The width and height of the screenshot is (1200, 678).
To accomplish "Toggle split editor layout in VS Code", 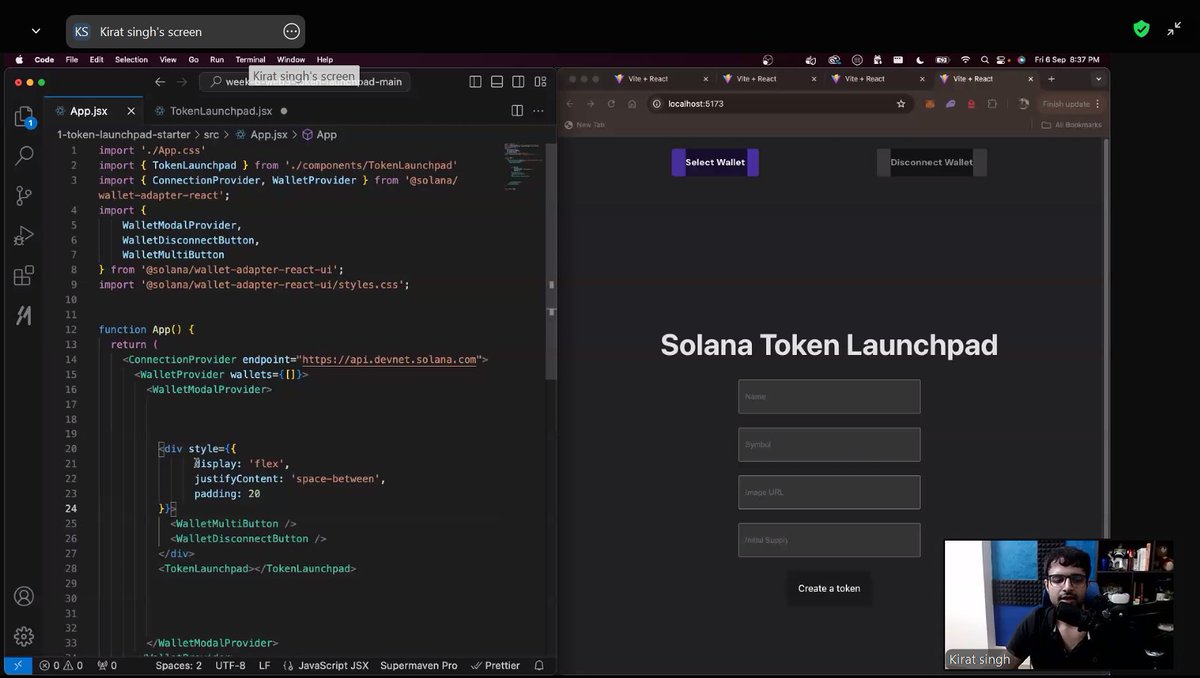I will [517, 112].
